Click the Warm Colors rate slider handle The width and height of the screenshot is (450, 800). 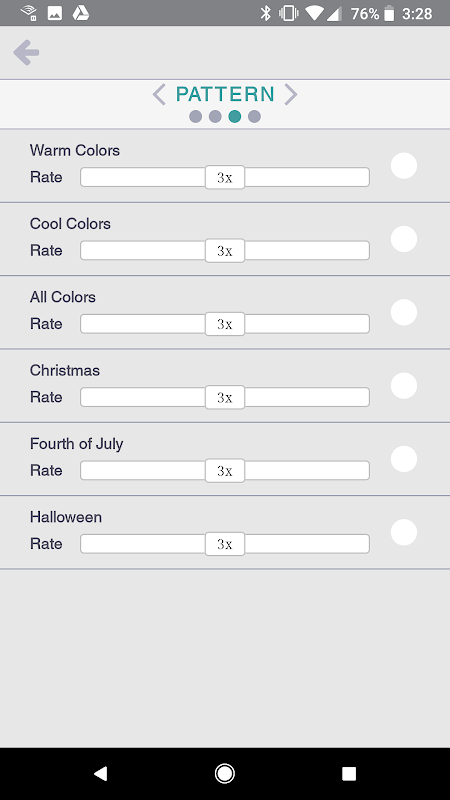[225, 177]
